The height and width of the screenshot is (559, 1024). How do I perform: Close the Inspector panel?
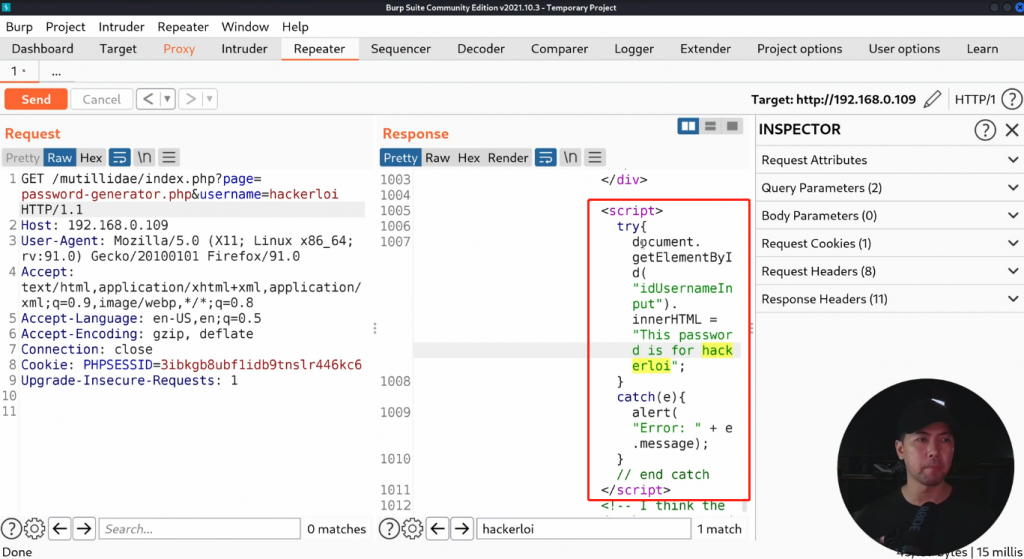click(x=1011, y=130)
